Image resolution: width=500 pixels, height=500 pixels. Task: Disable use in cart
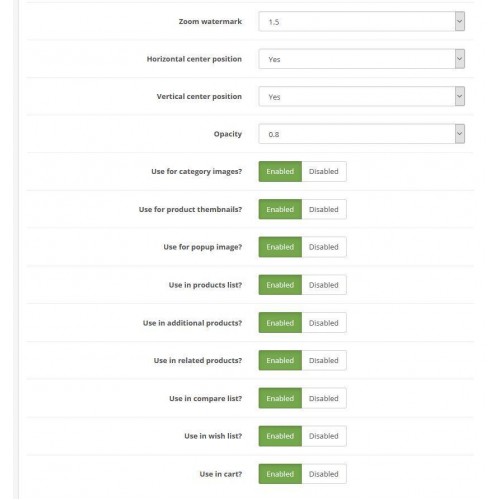tap(324, 474)
